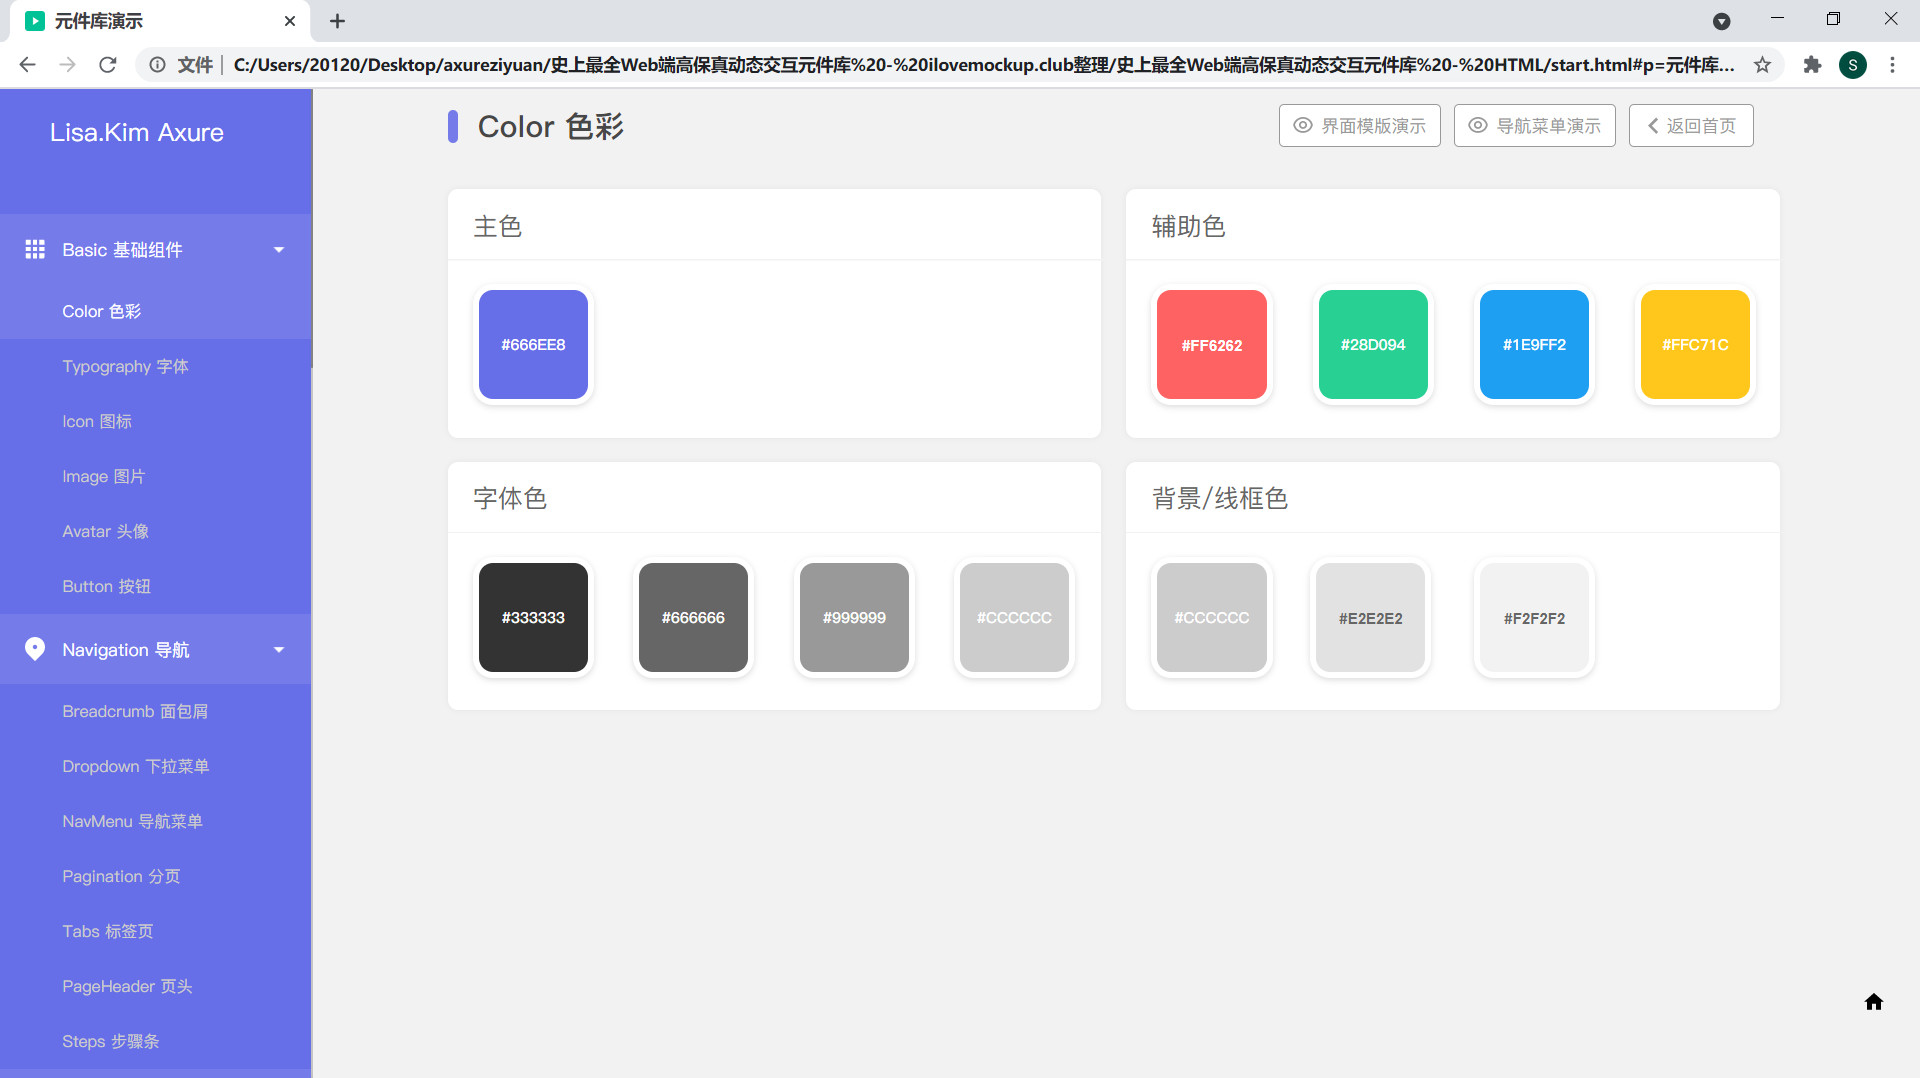This screenshot has width=1920, height=1078.
Task: Open Image 图片 page
Action: pos(156,477)
